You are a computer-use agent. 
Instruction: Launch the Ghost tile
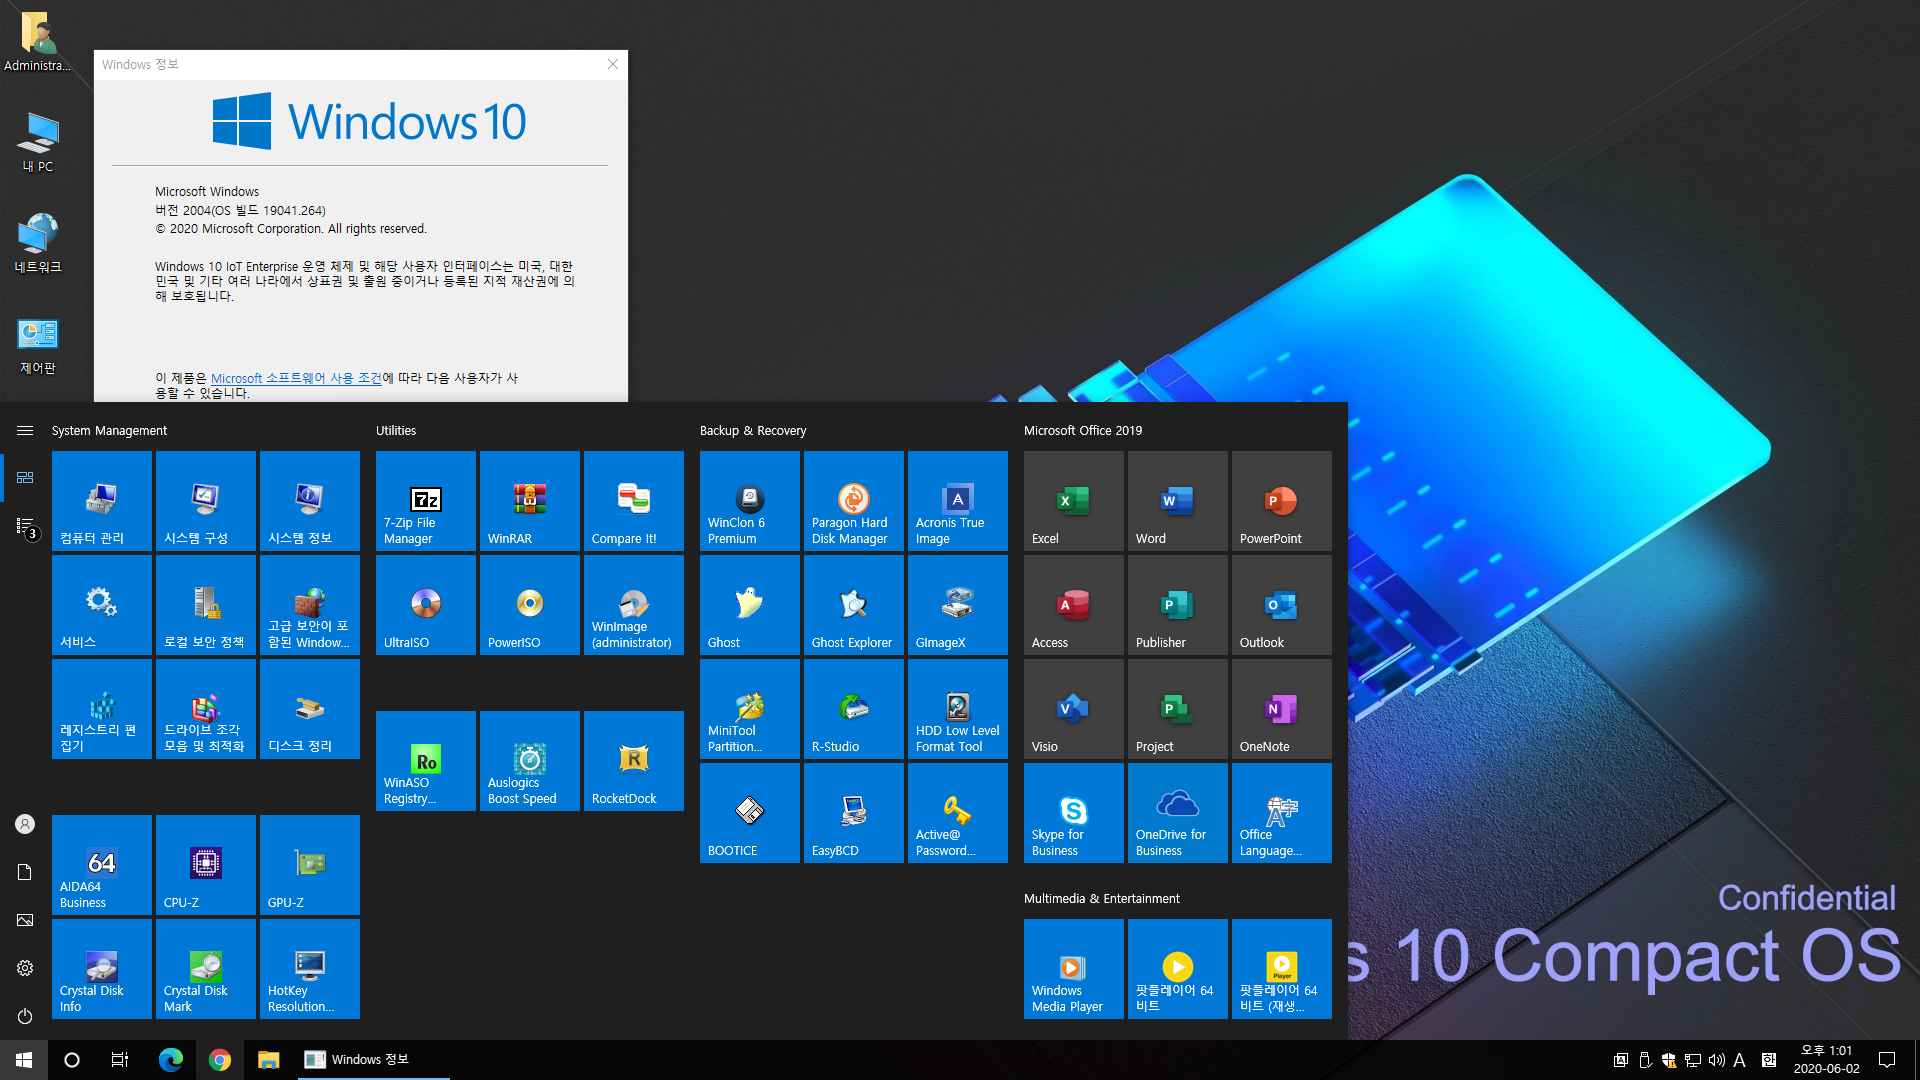(750, 605)
